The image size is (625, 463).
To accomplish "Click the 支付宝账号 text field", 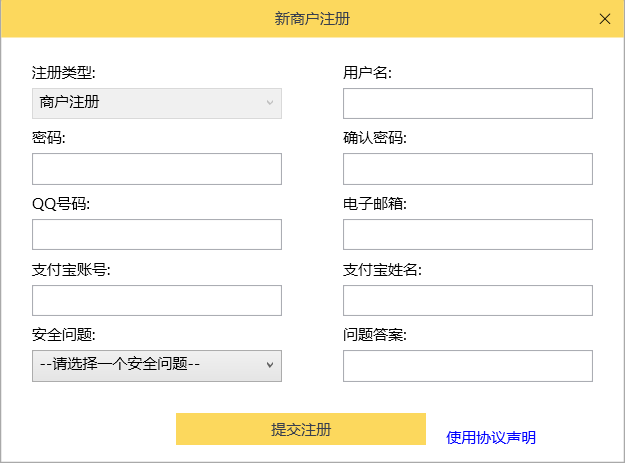I will (157, 300).
